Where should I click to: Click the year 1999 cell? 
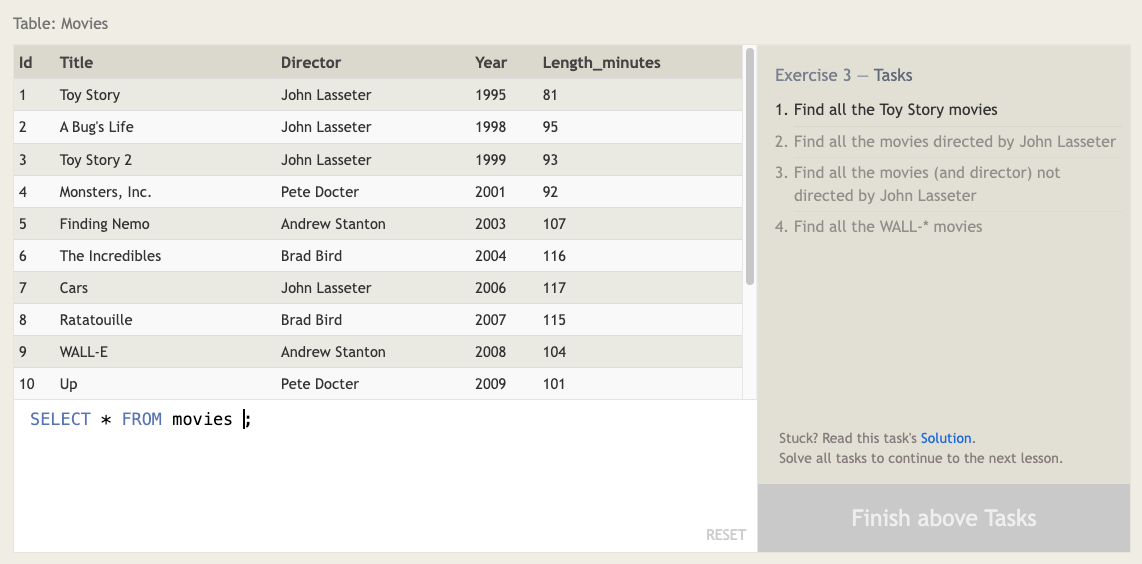[x=490, y=160]
